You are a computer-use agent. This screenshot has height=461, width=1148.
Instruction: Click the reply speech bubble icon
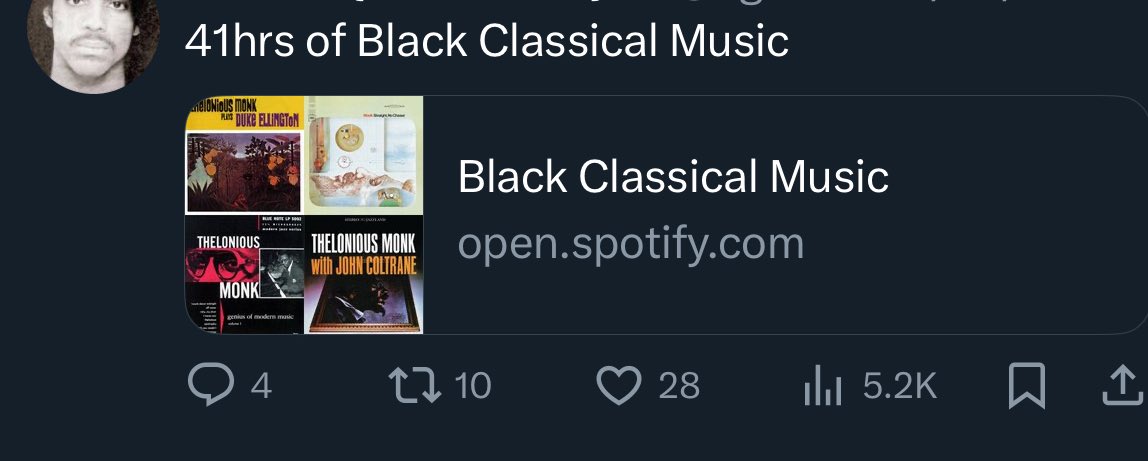(211, 385)
